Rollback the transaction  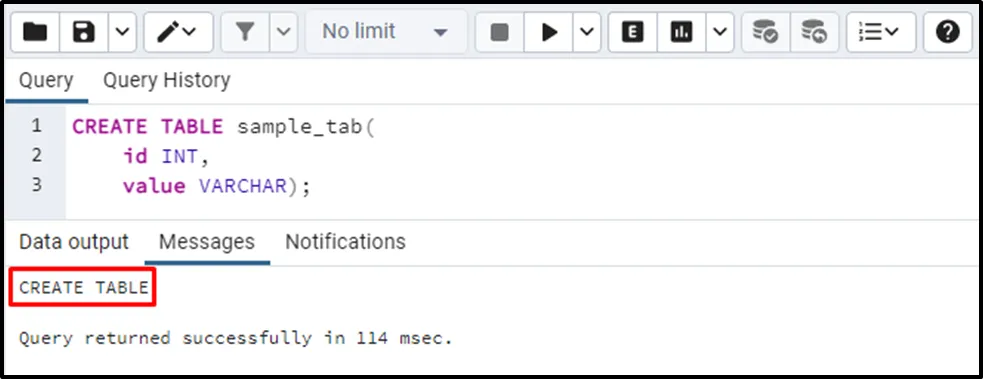(x=814, y=32)
